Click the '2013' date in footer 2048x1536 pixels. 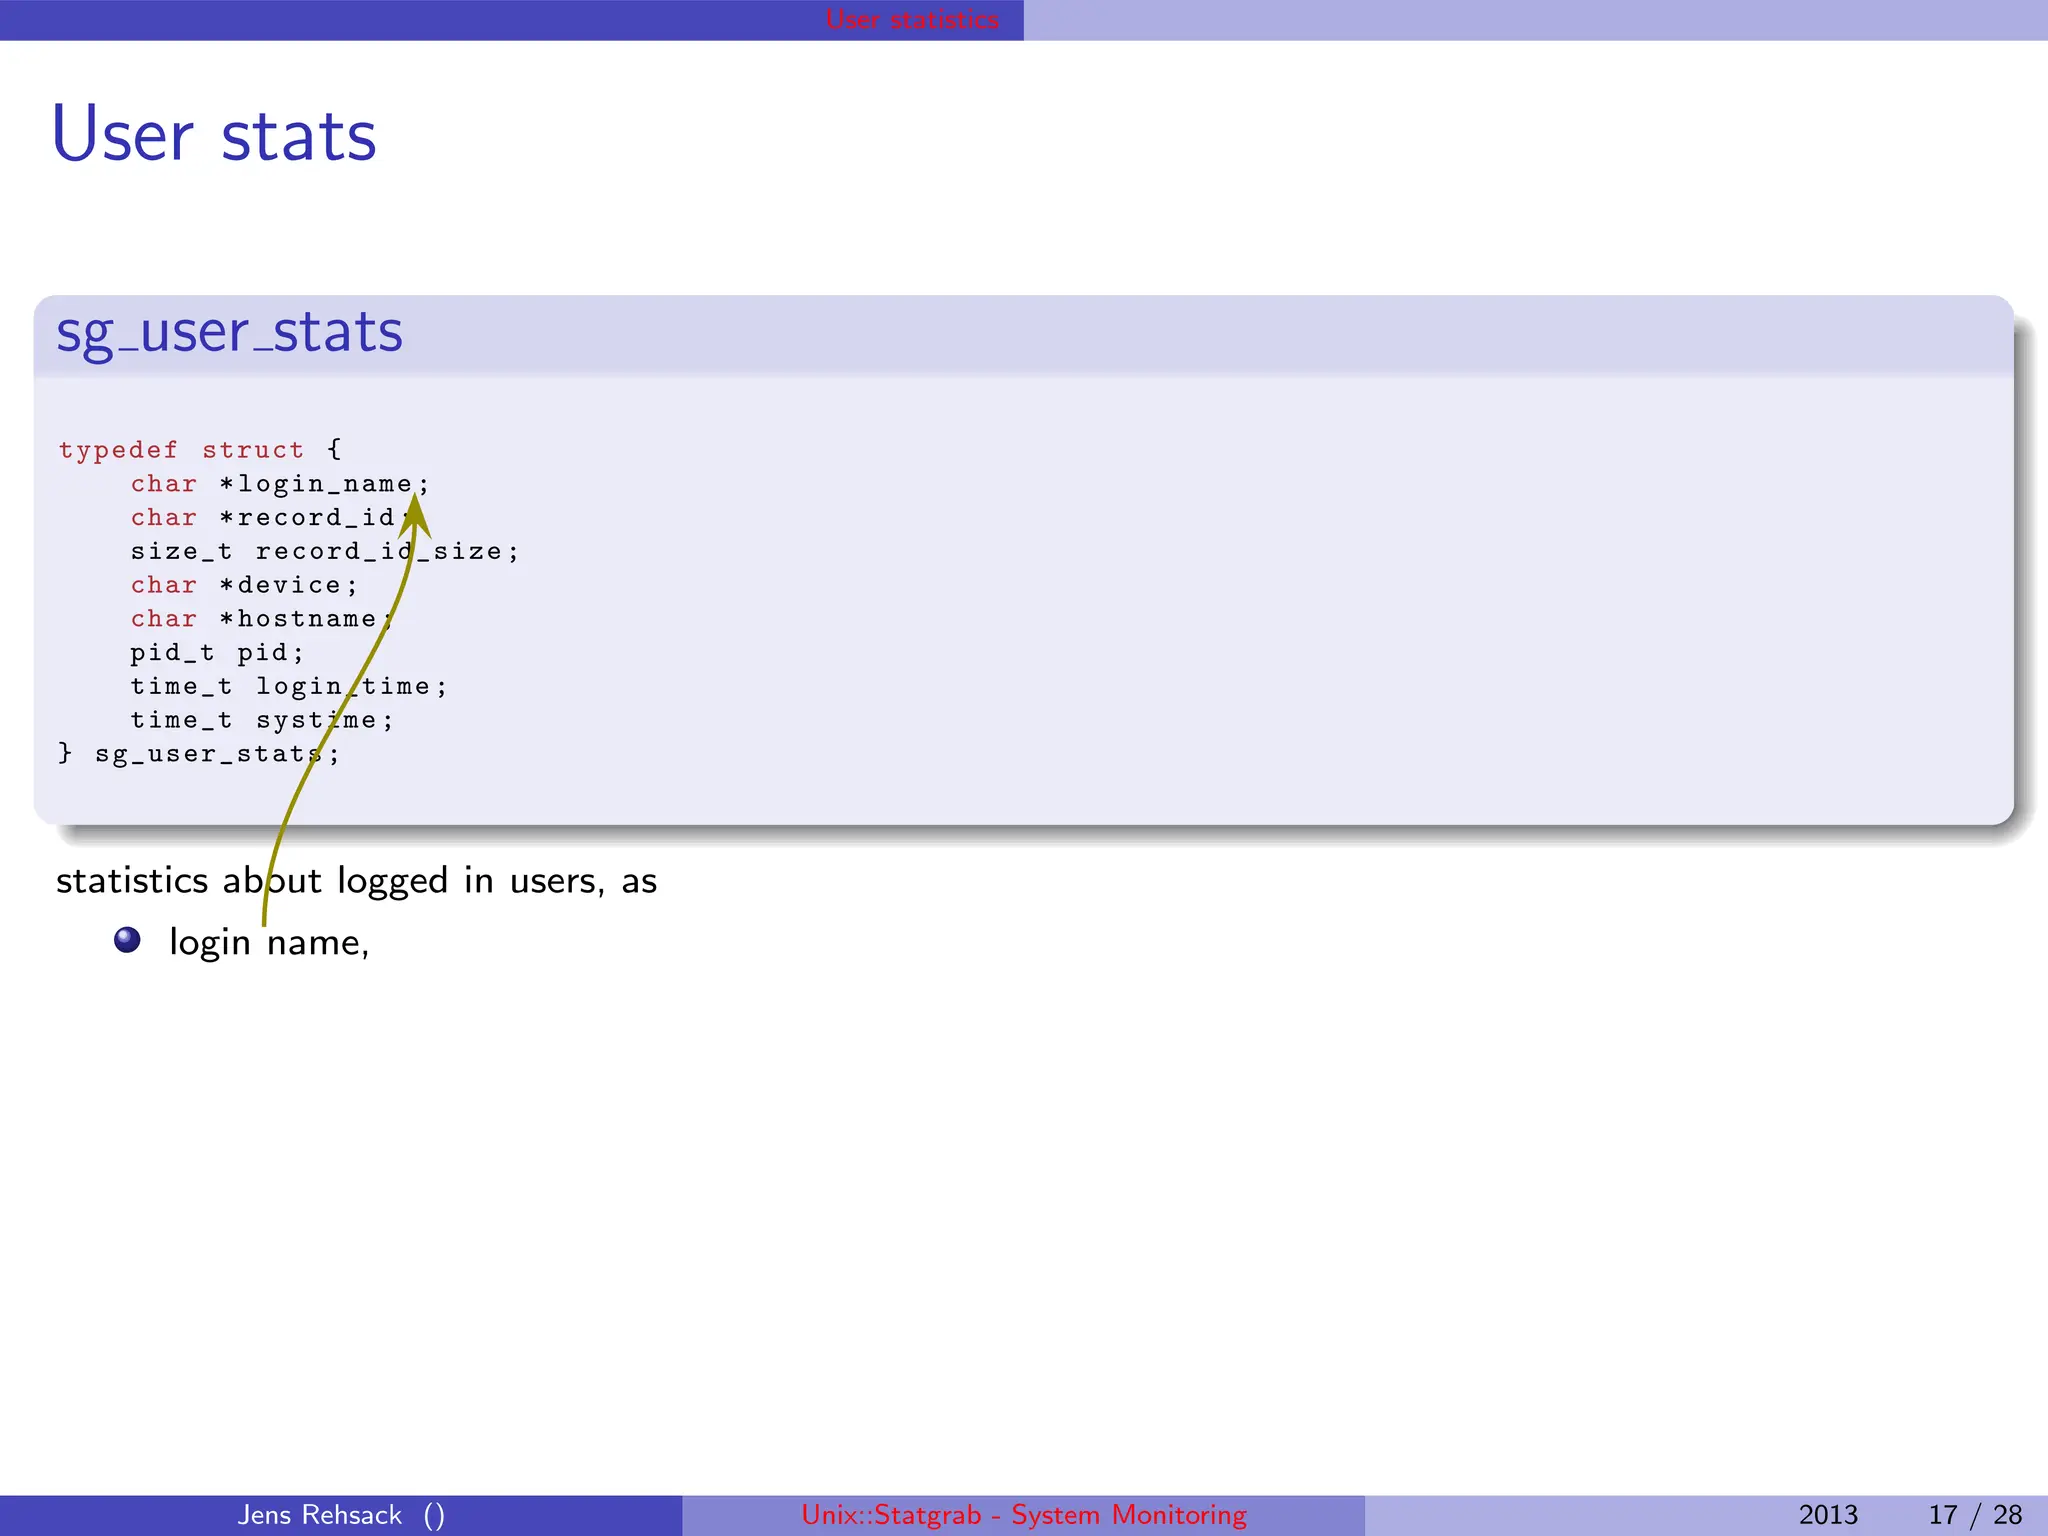pos(1828,1515)
